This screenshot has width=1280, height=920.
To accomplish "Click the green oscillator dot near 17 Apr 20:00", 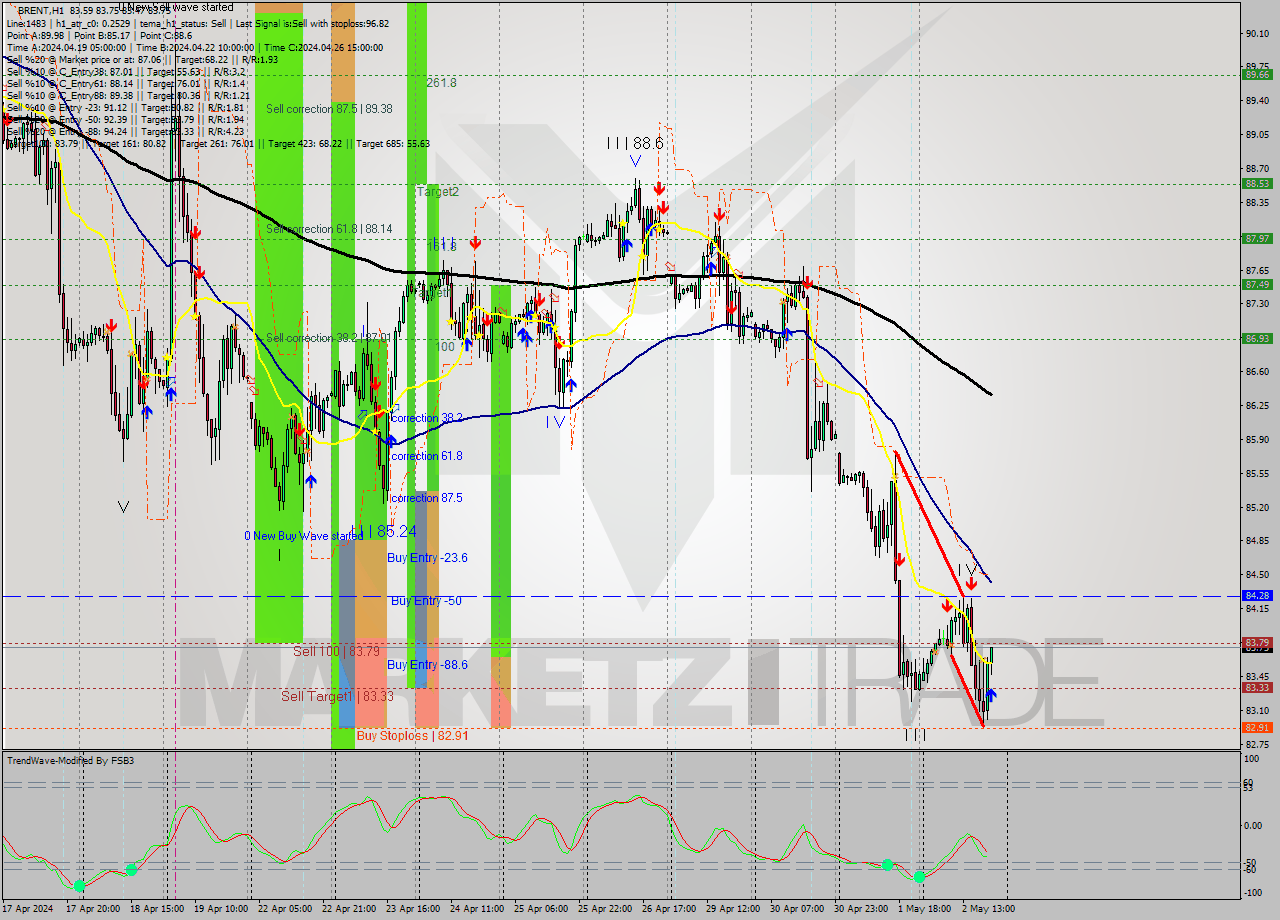I will click(79, 885).
